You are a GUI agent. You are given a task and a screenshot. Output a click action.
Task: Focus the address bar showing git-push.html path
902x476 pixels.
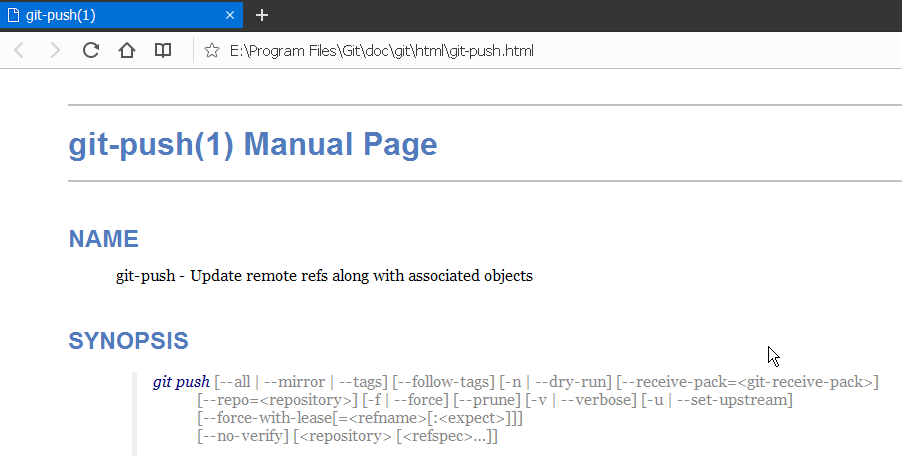click(381, 51)
